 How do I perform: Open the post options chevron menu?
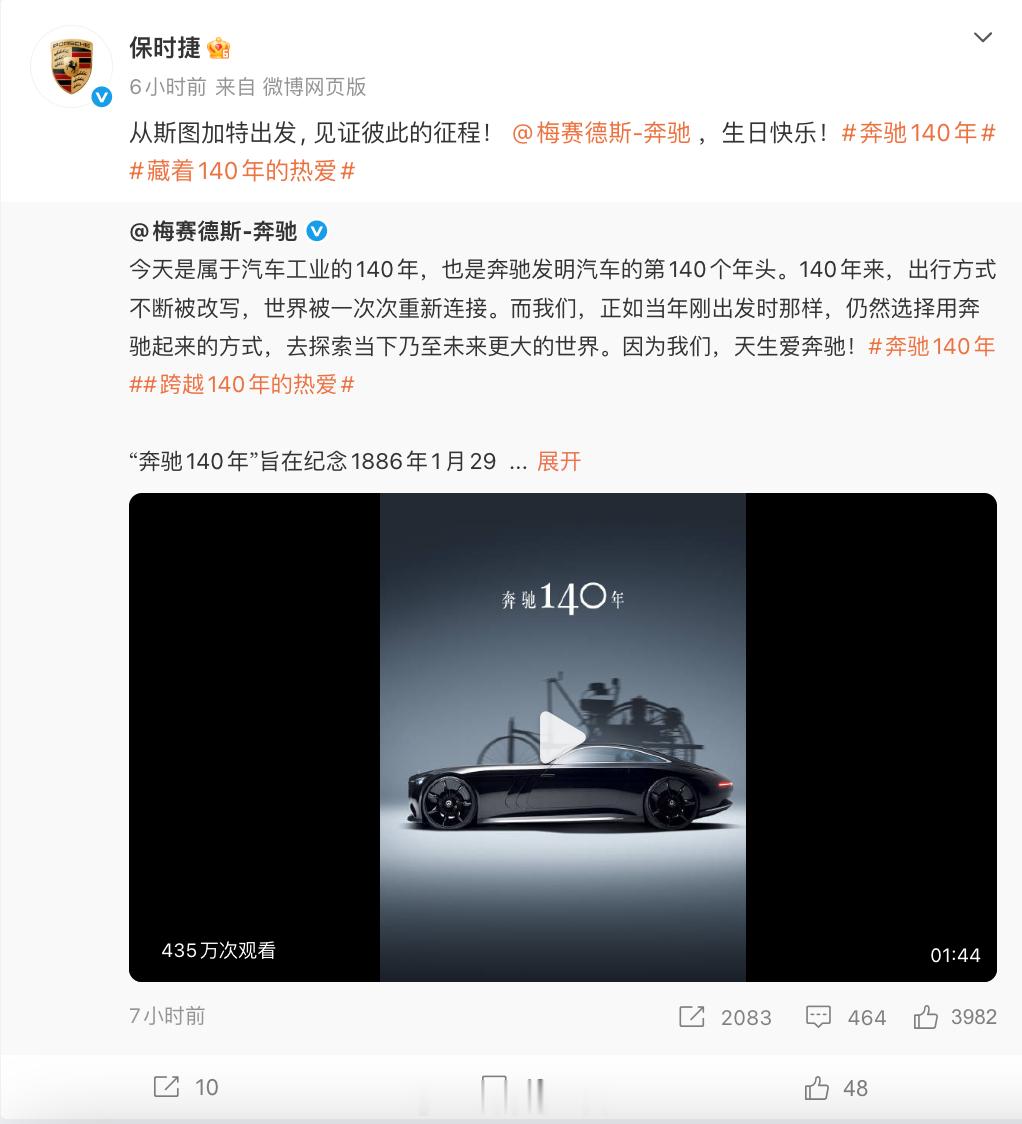(983, 37)
